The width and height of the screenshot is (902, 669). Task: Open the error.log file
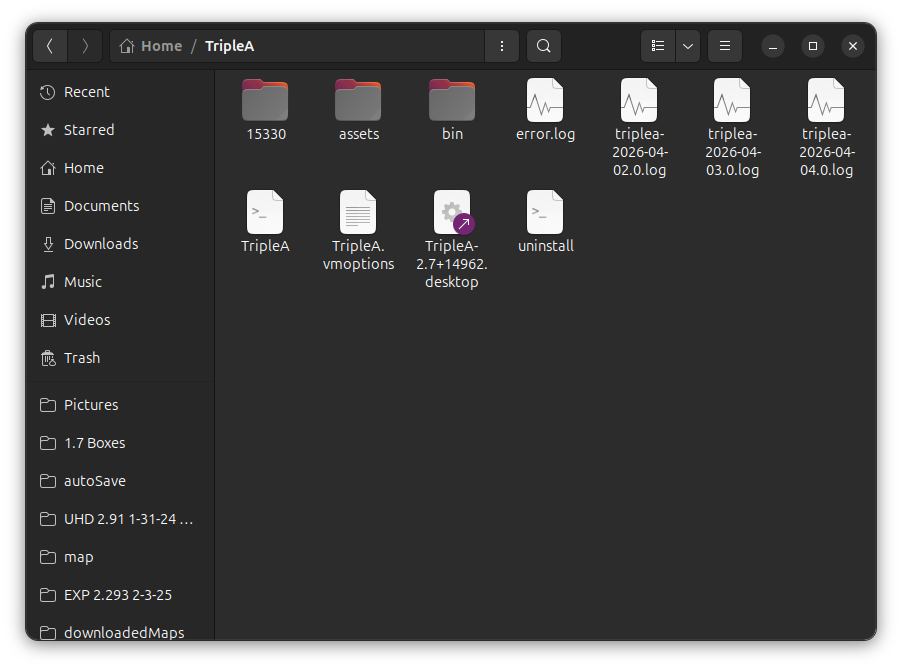(545, 105)
